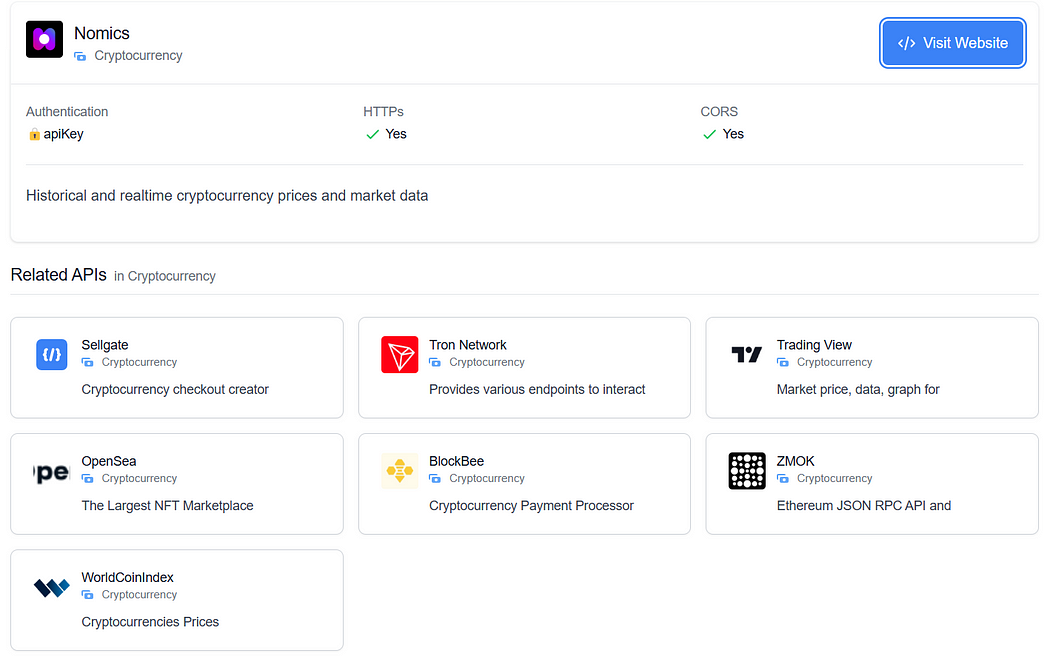Screen dimensions: 1050x659
Task: Click the Yes value under HTTPs
Action: point(396,134)
